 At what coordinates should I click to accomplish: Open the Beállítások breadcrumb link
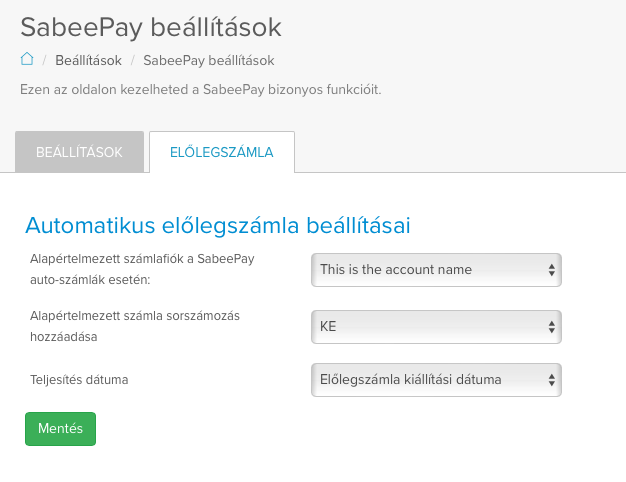88,60
